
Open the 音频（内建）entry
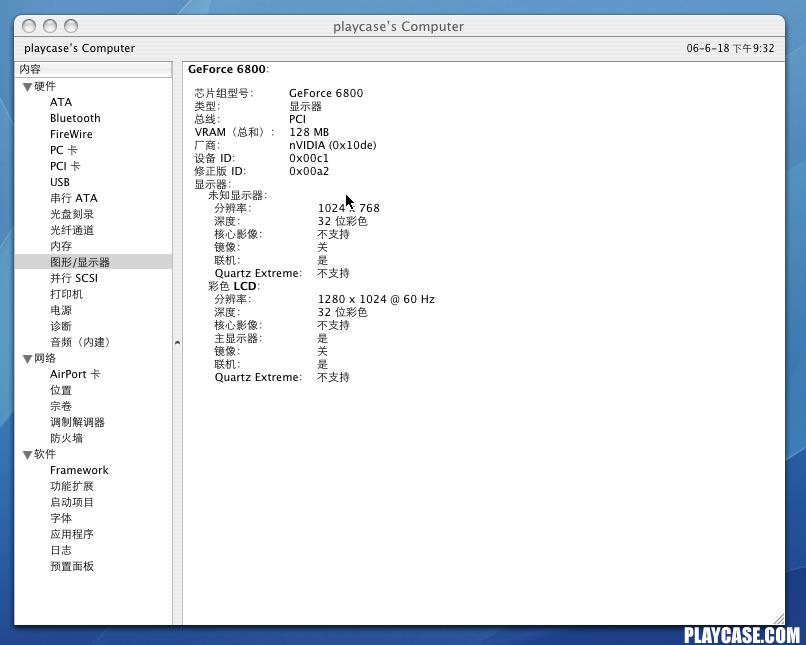point(81,342)
